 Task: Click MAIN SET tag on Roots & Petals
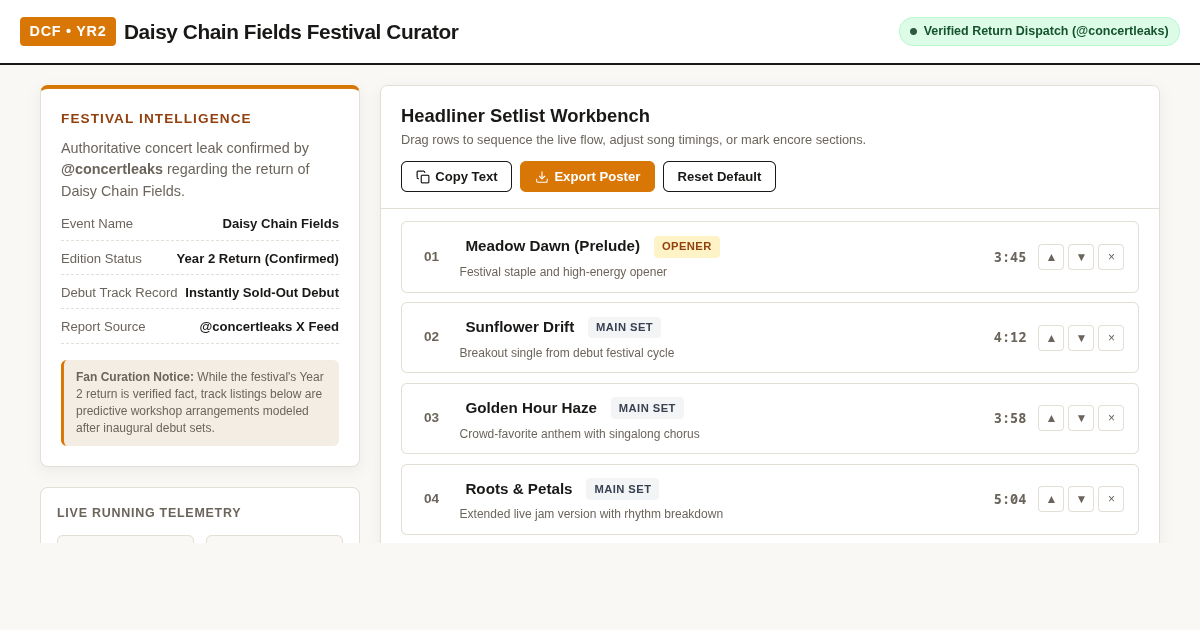click(623, 489)
